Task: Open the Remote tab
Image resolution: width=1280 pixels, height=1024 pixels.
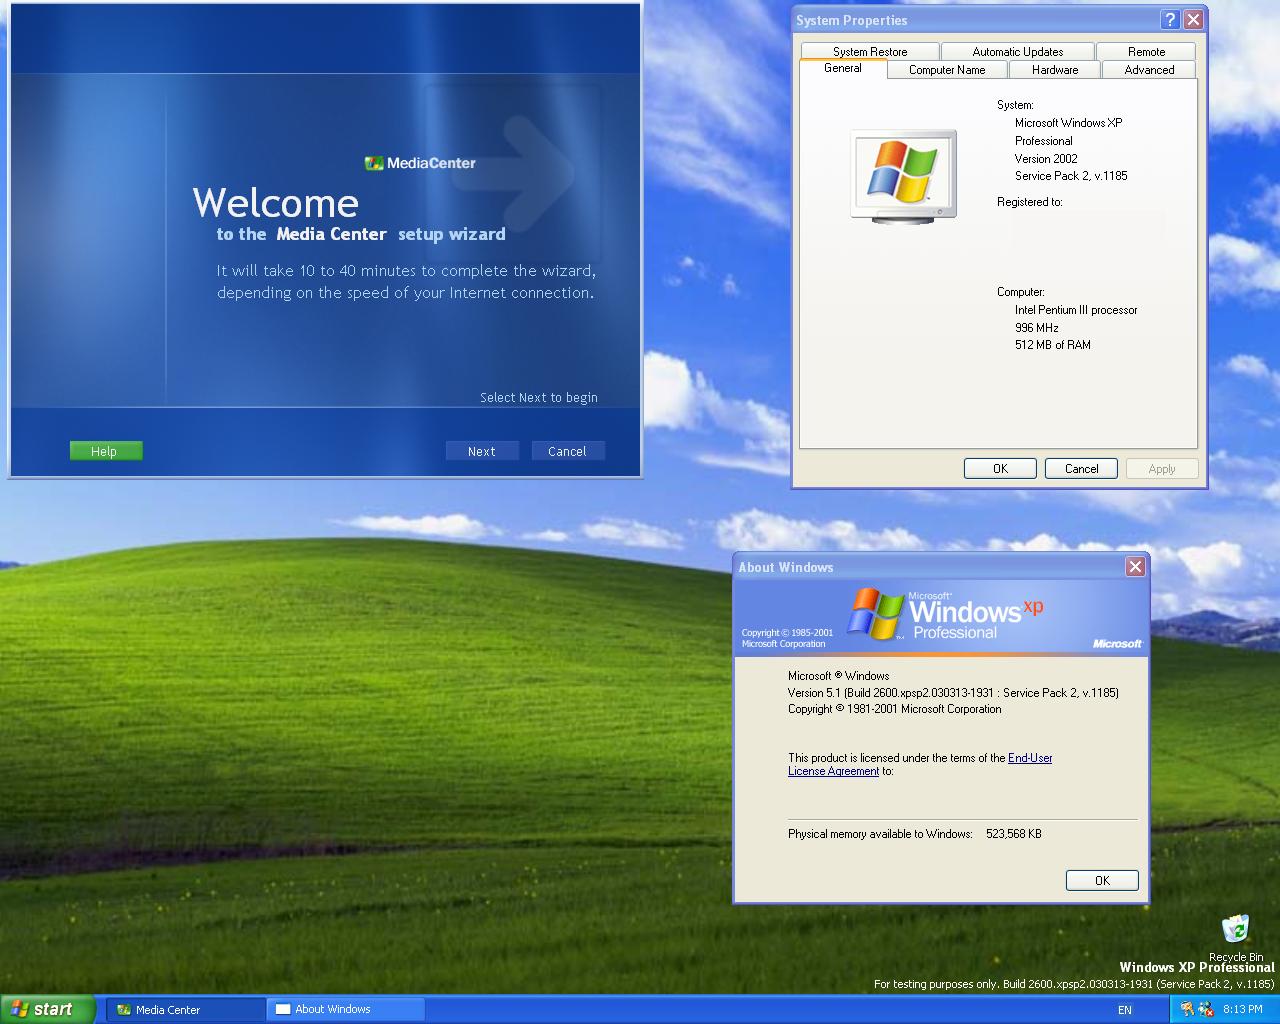Action: pos(1147,51)
